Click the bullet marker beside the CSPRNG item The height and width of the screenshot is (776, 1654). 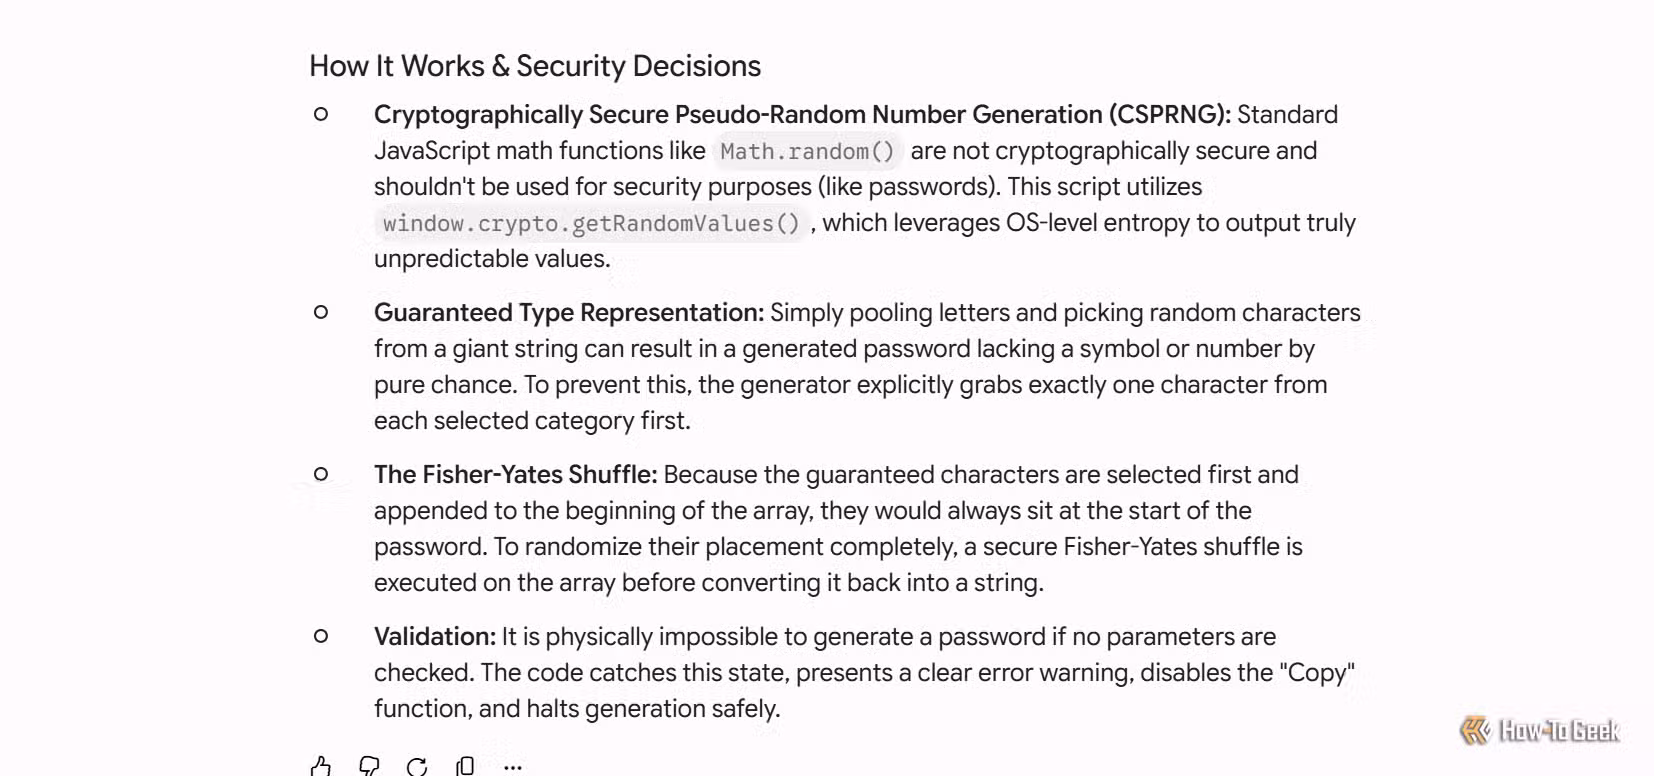(321, 114)
